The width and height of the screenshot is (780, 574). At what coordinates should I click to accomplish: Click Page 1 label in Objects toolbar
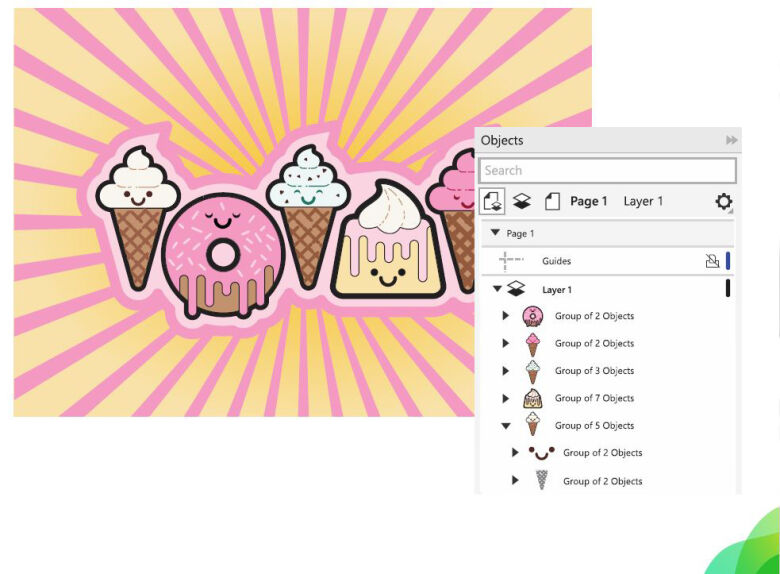[588, 201]
